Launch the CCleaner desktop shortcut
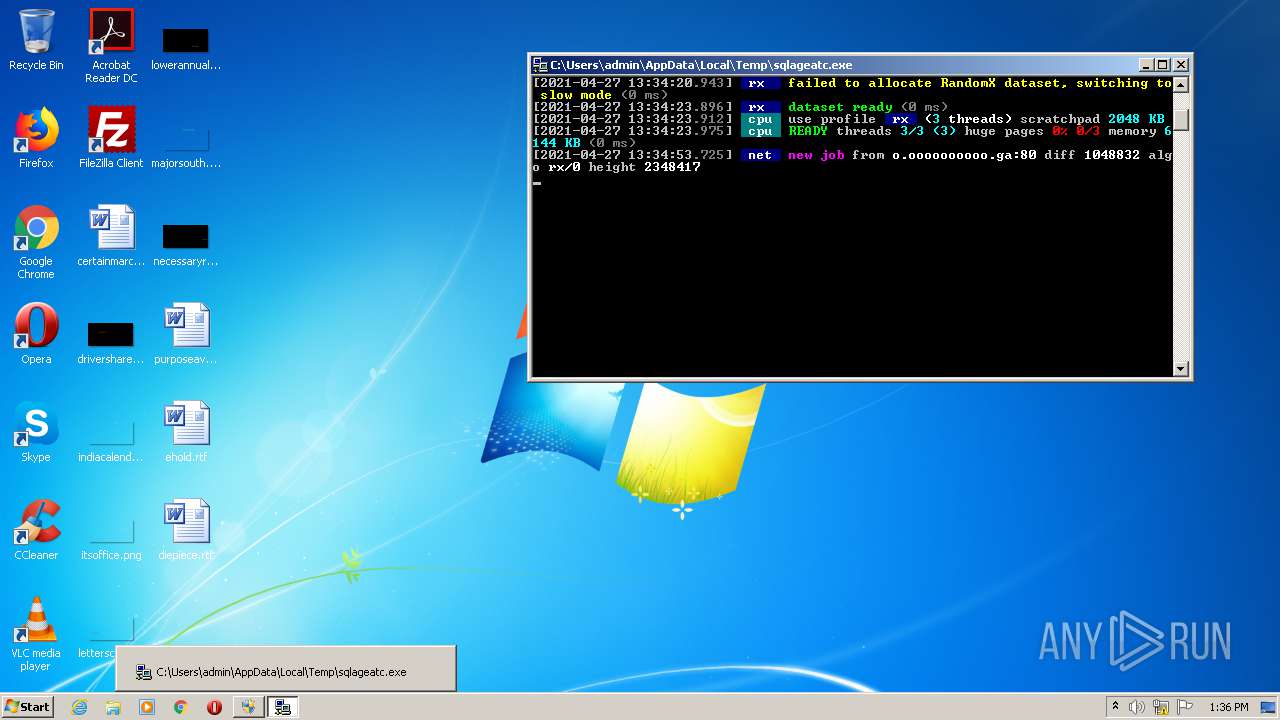The image size is (1280, 720). [36, 530]
